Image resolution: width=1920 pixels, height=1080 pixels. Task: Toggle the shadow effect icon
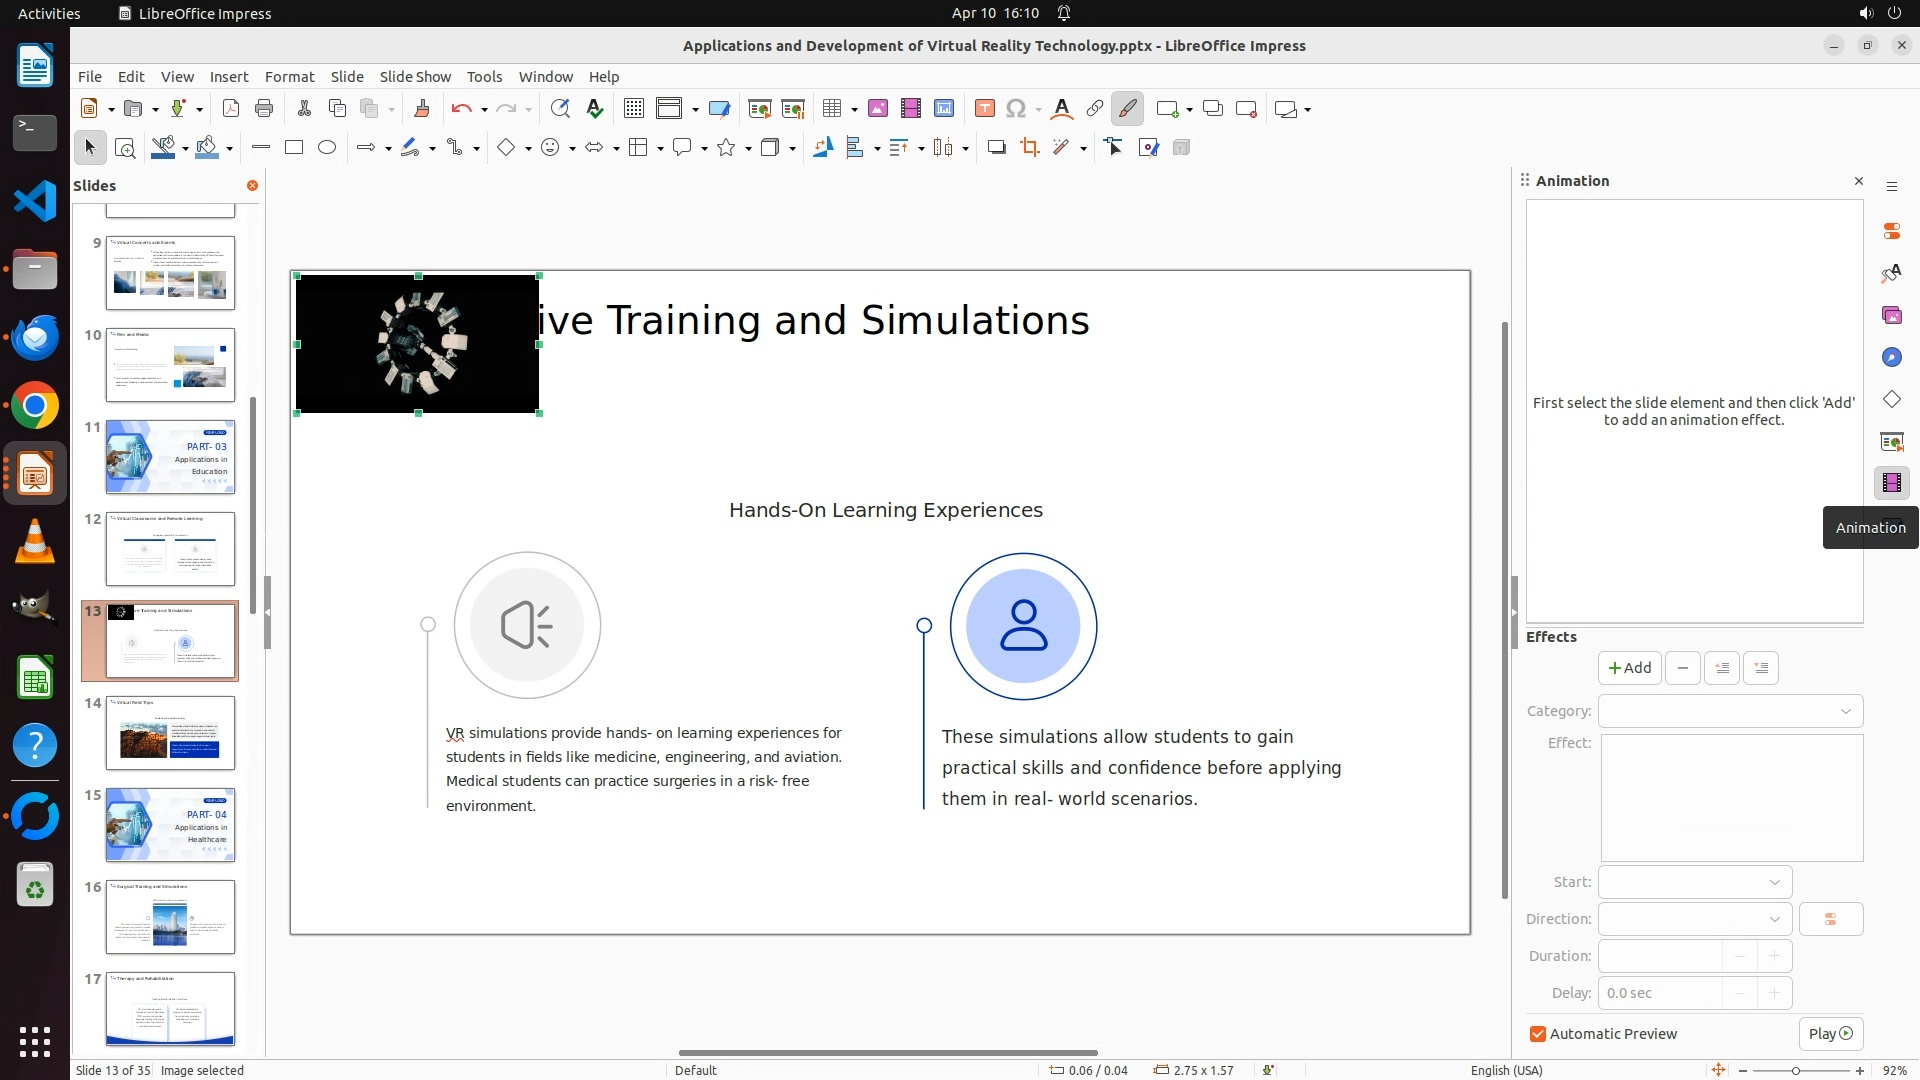pyautogui.click(x=996, y=148)
